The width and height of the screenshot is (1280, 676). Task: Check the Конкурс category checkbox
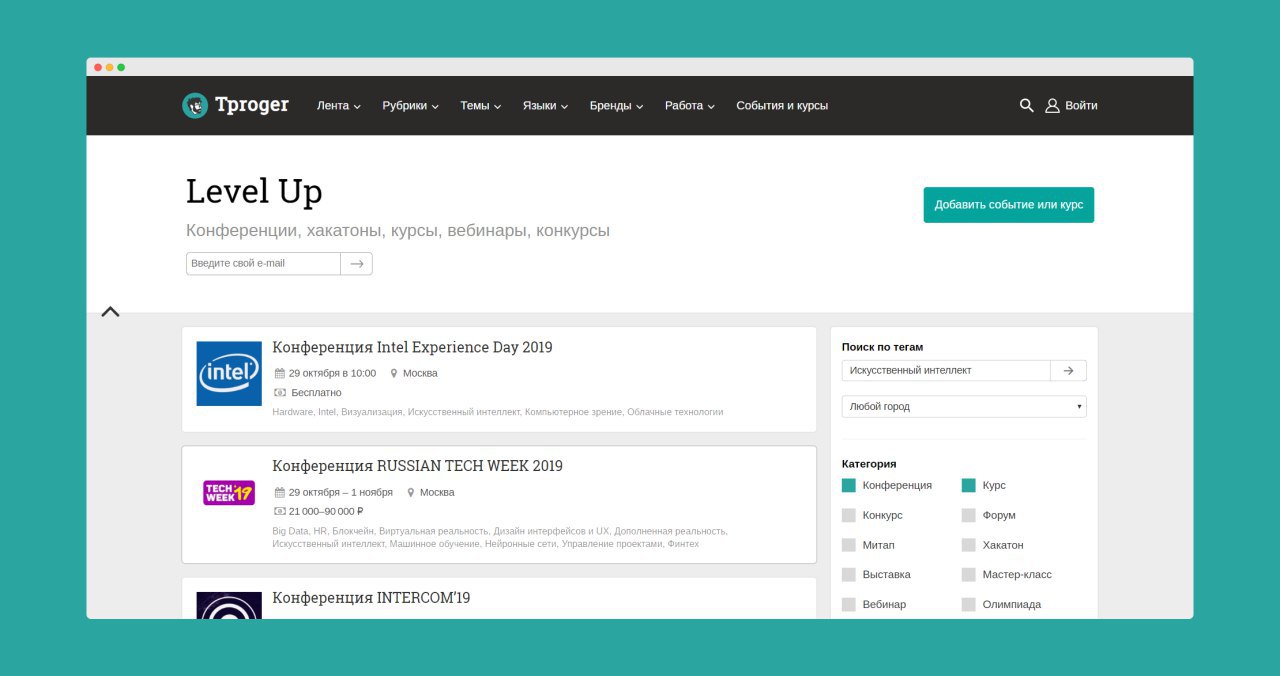(x=849, y=515)
